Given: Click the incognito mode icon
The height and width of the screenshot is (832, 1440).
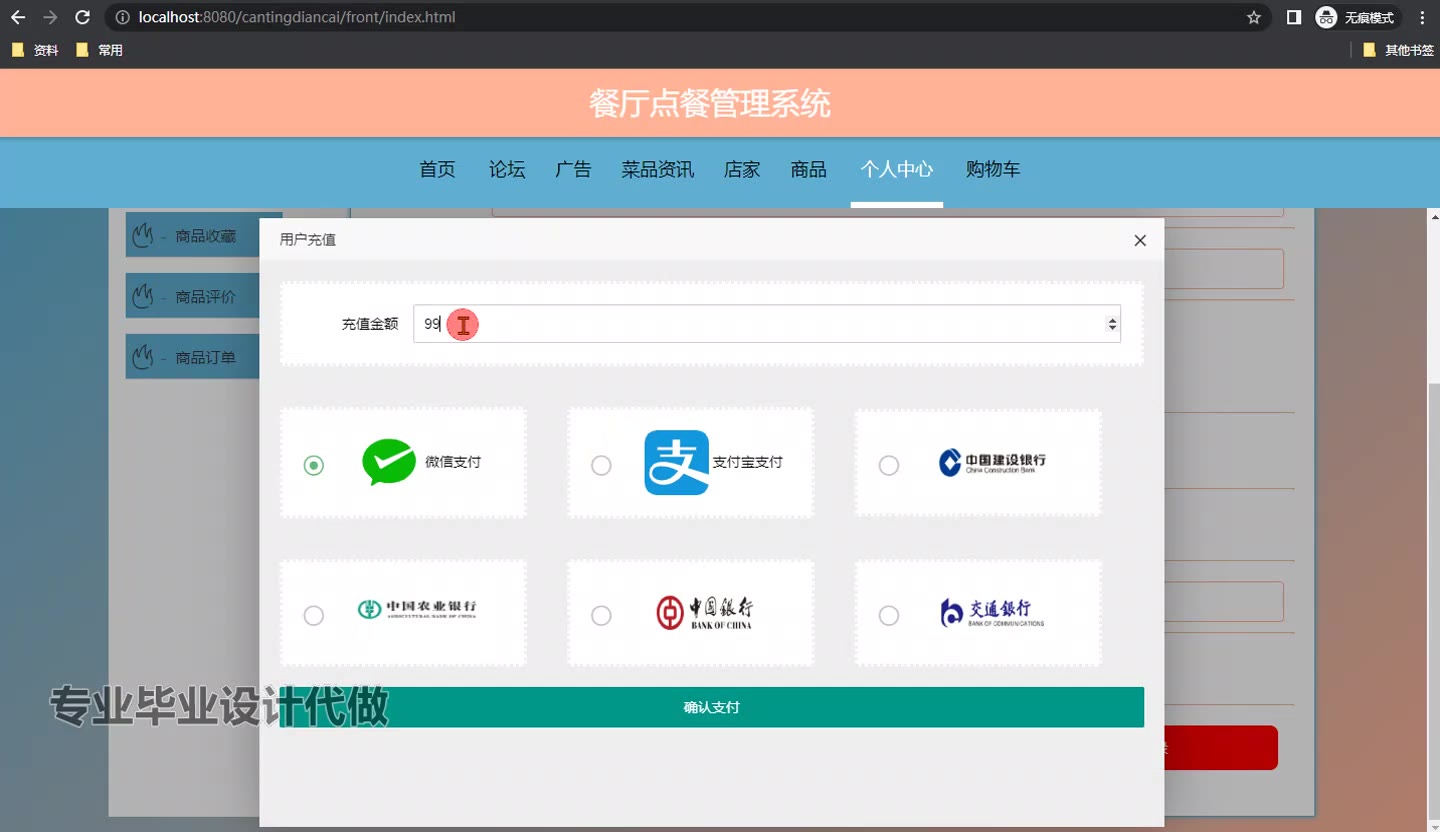Looking at the screenshot, I should click(x=1326, y=17).
